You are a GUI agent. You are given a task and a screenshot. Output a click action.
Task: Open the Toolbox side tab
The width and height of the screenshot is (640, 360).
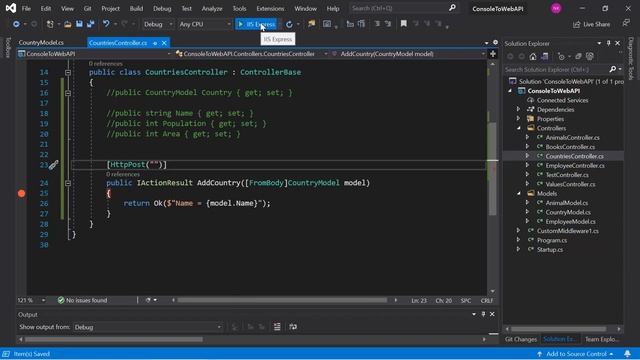[8, 47]
